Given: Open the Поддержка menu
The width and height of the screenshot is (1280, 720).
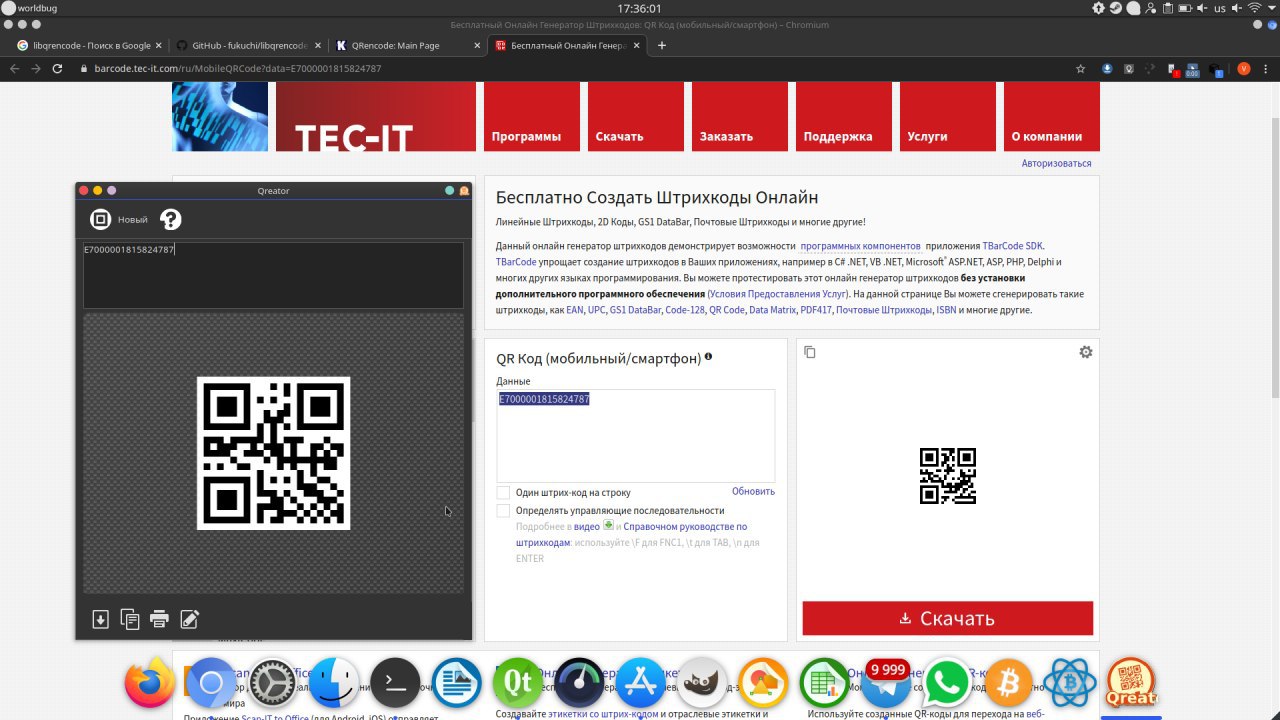Looking at the screenshot, I should click(844, 117).
